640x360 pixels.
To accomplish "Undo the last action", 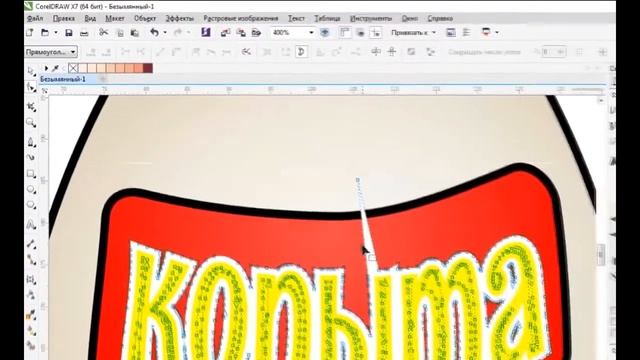I will tap(154, 33).
